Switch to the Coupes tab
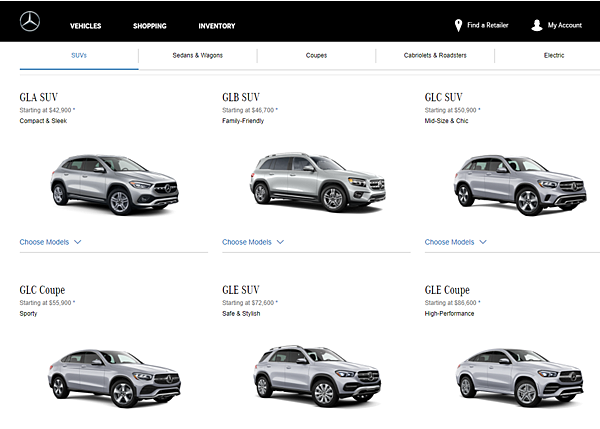 (316, 55)
